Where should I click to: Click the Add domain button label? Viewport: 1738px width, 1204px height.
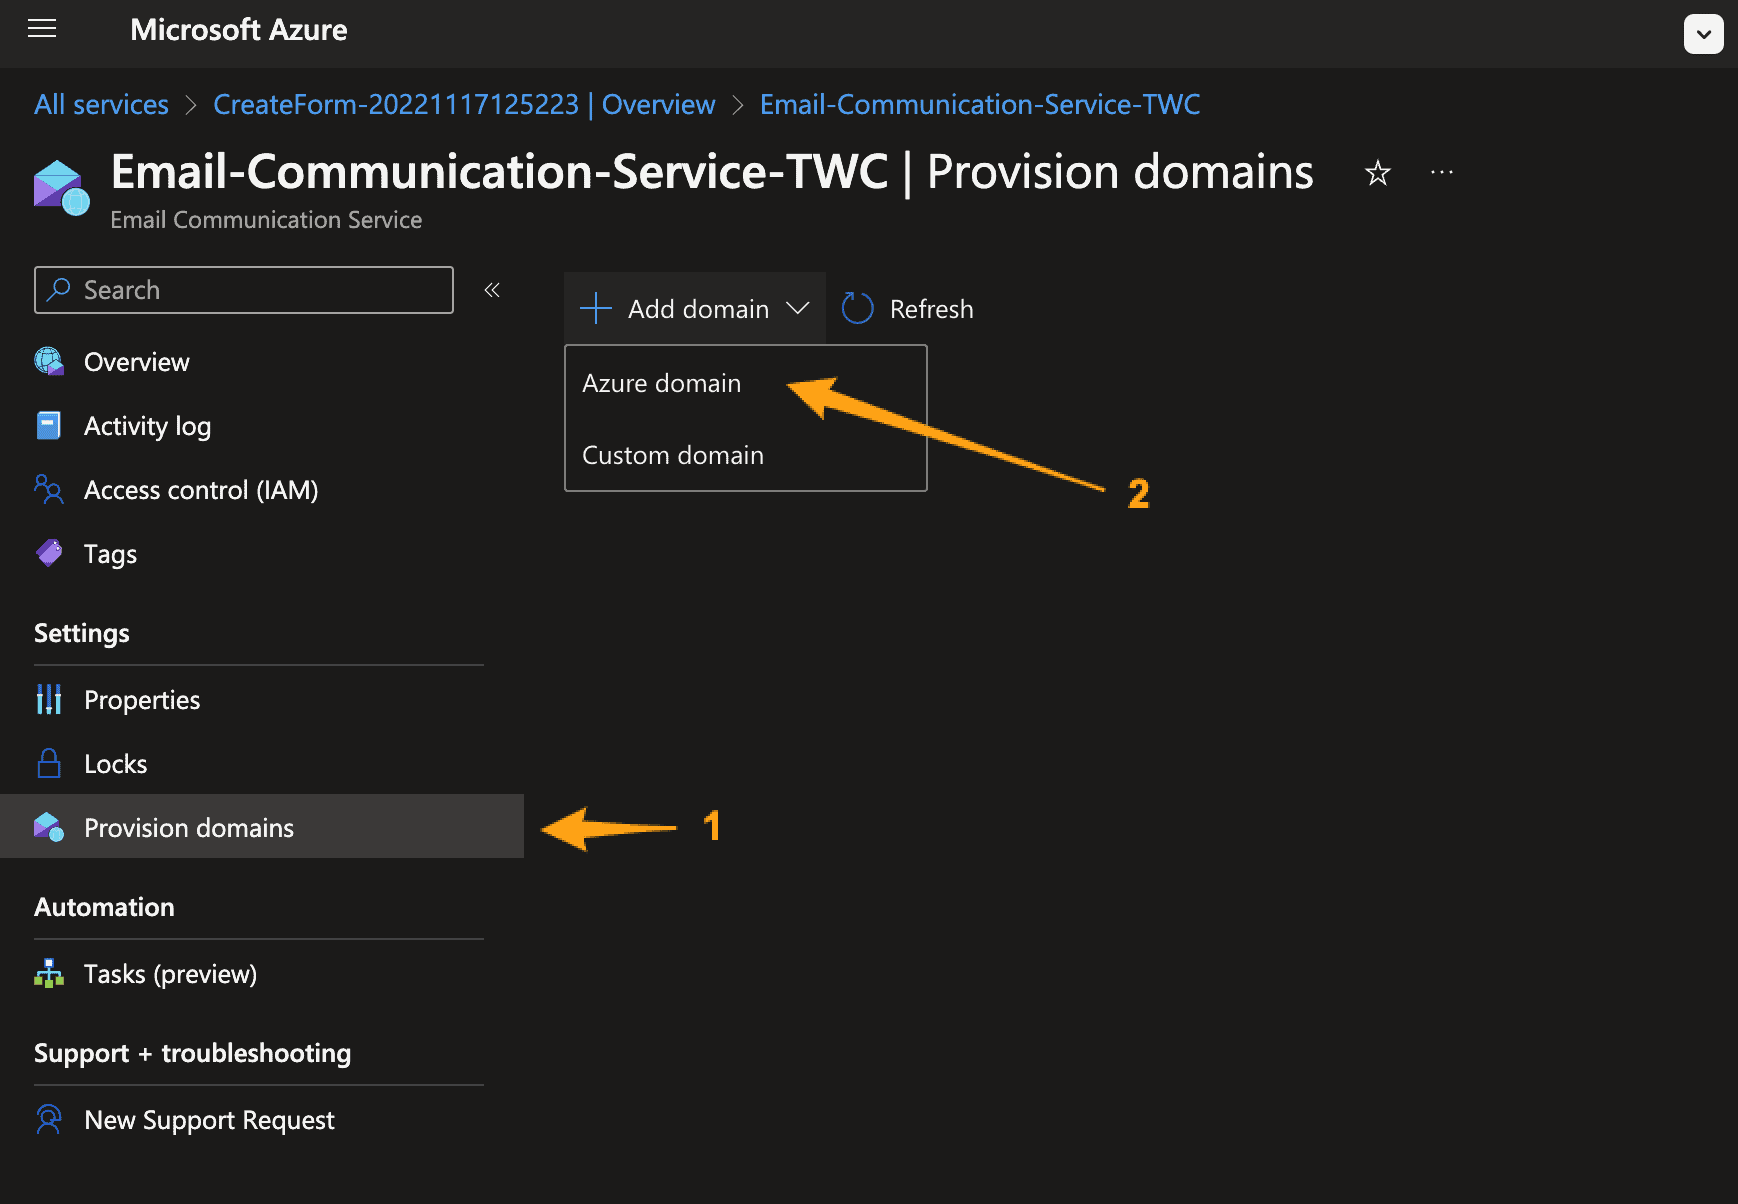698,309
